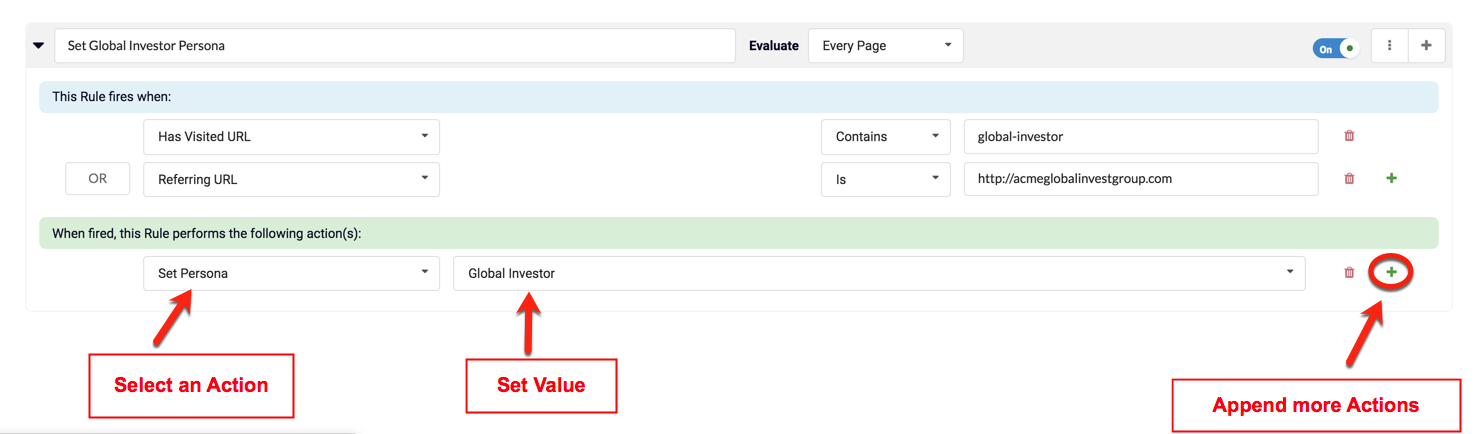Open the 'Global Investor' value dropdown
Image resolution: width=1476 pixels, height=434 pixels.
tap(878, 273)
